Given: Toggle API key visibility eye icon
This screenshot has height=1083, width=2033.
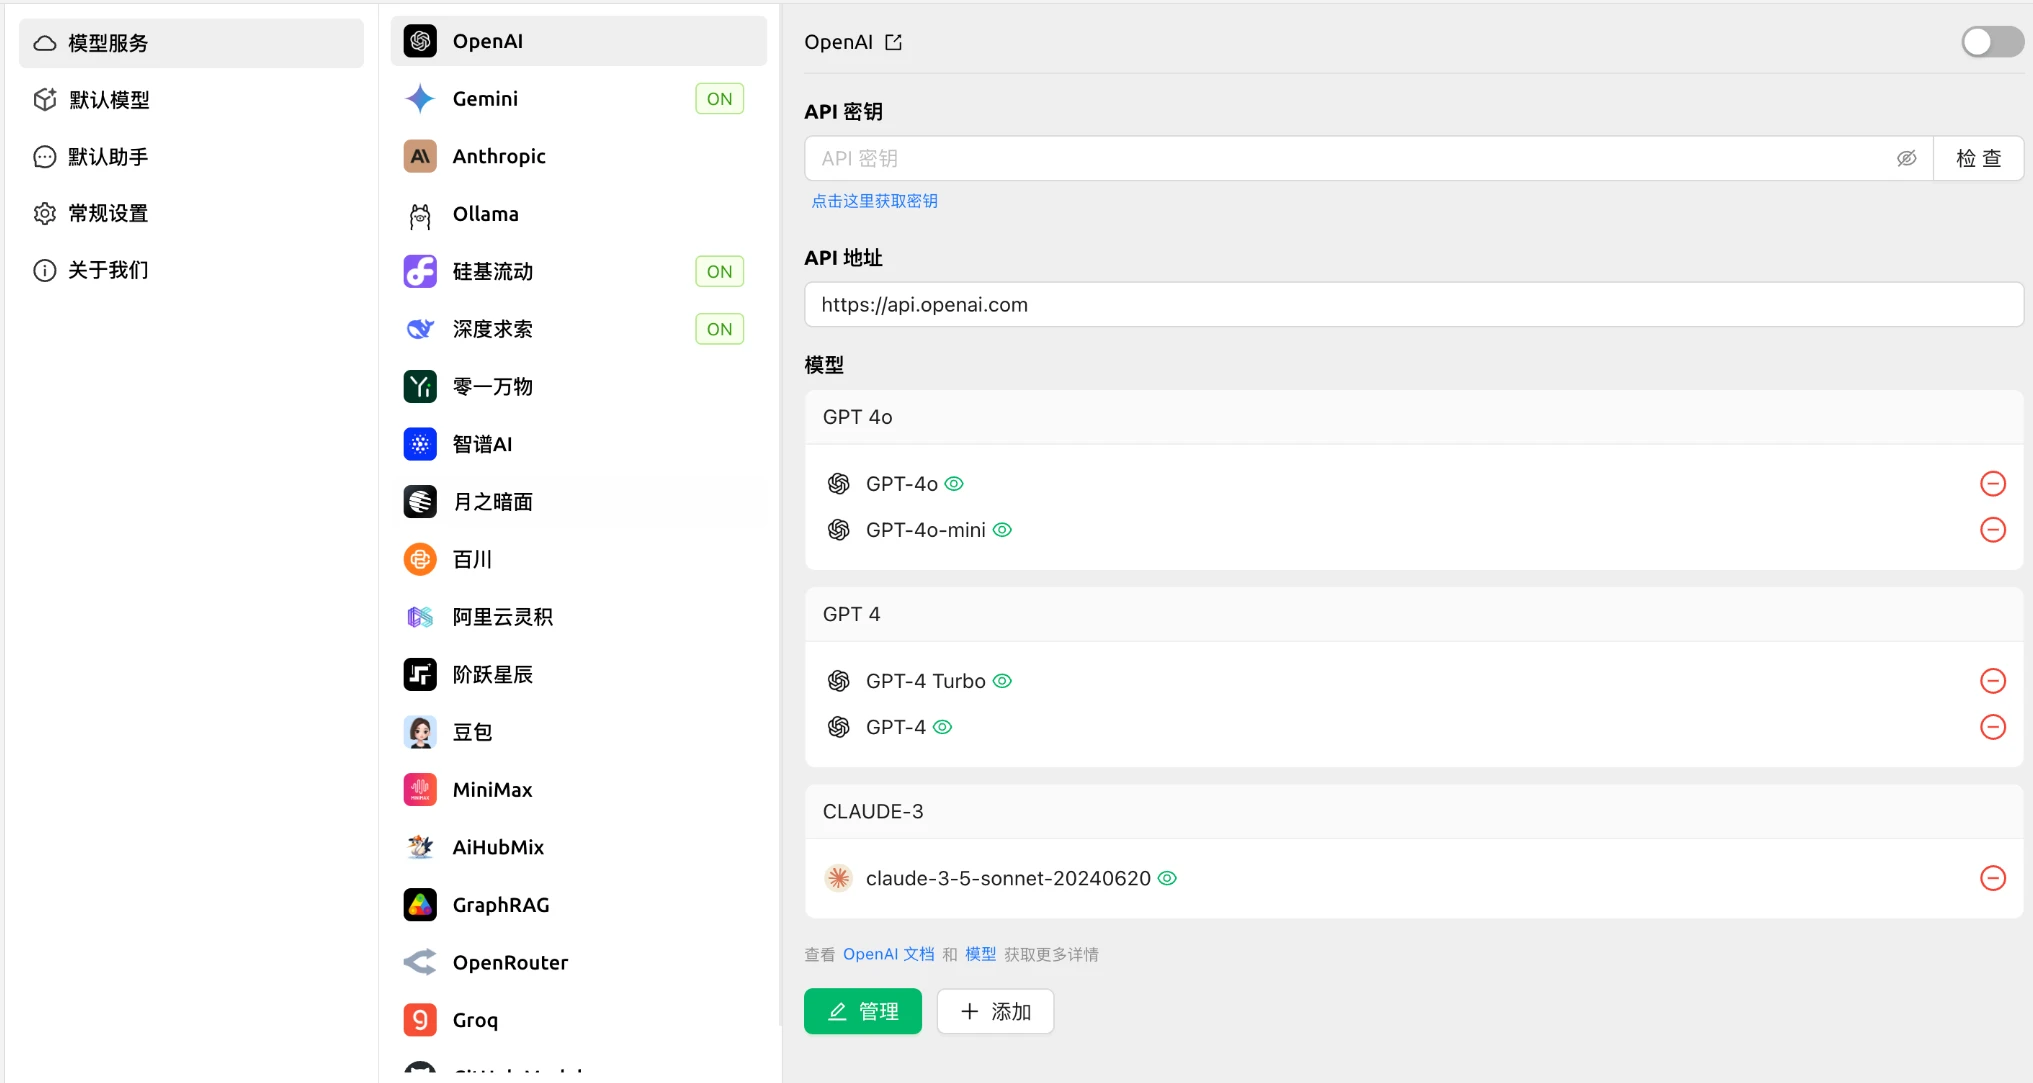Looking at the screenshot, I should (x=1906, y=158).
